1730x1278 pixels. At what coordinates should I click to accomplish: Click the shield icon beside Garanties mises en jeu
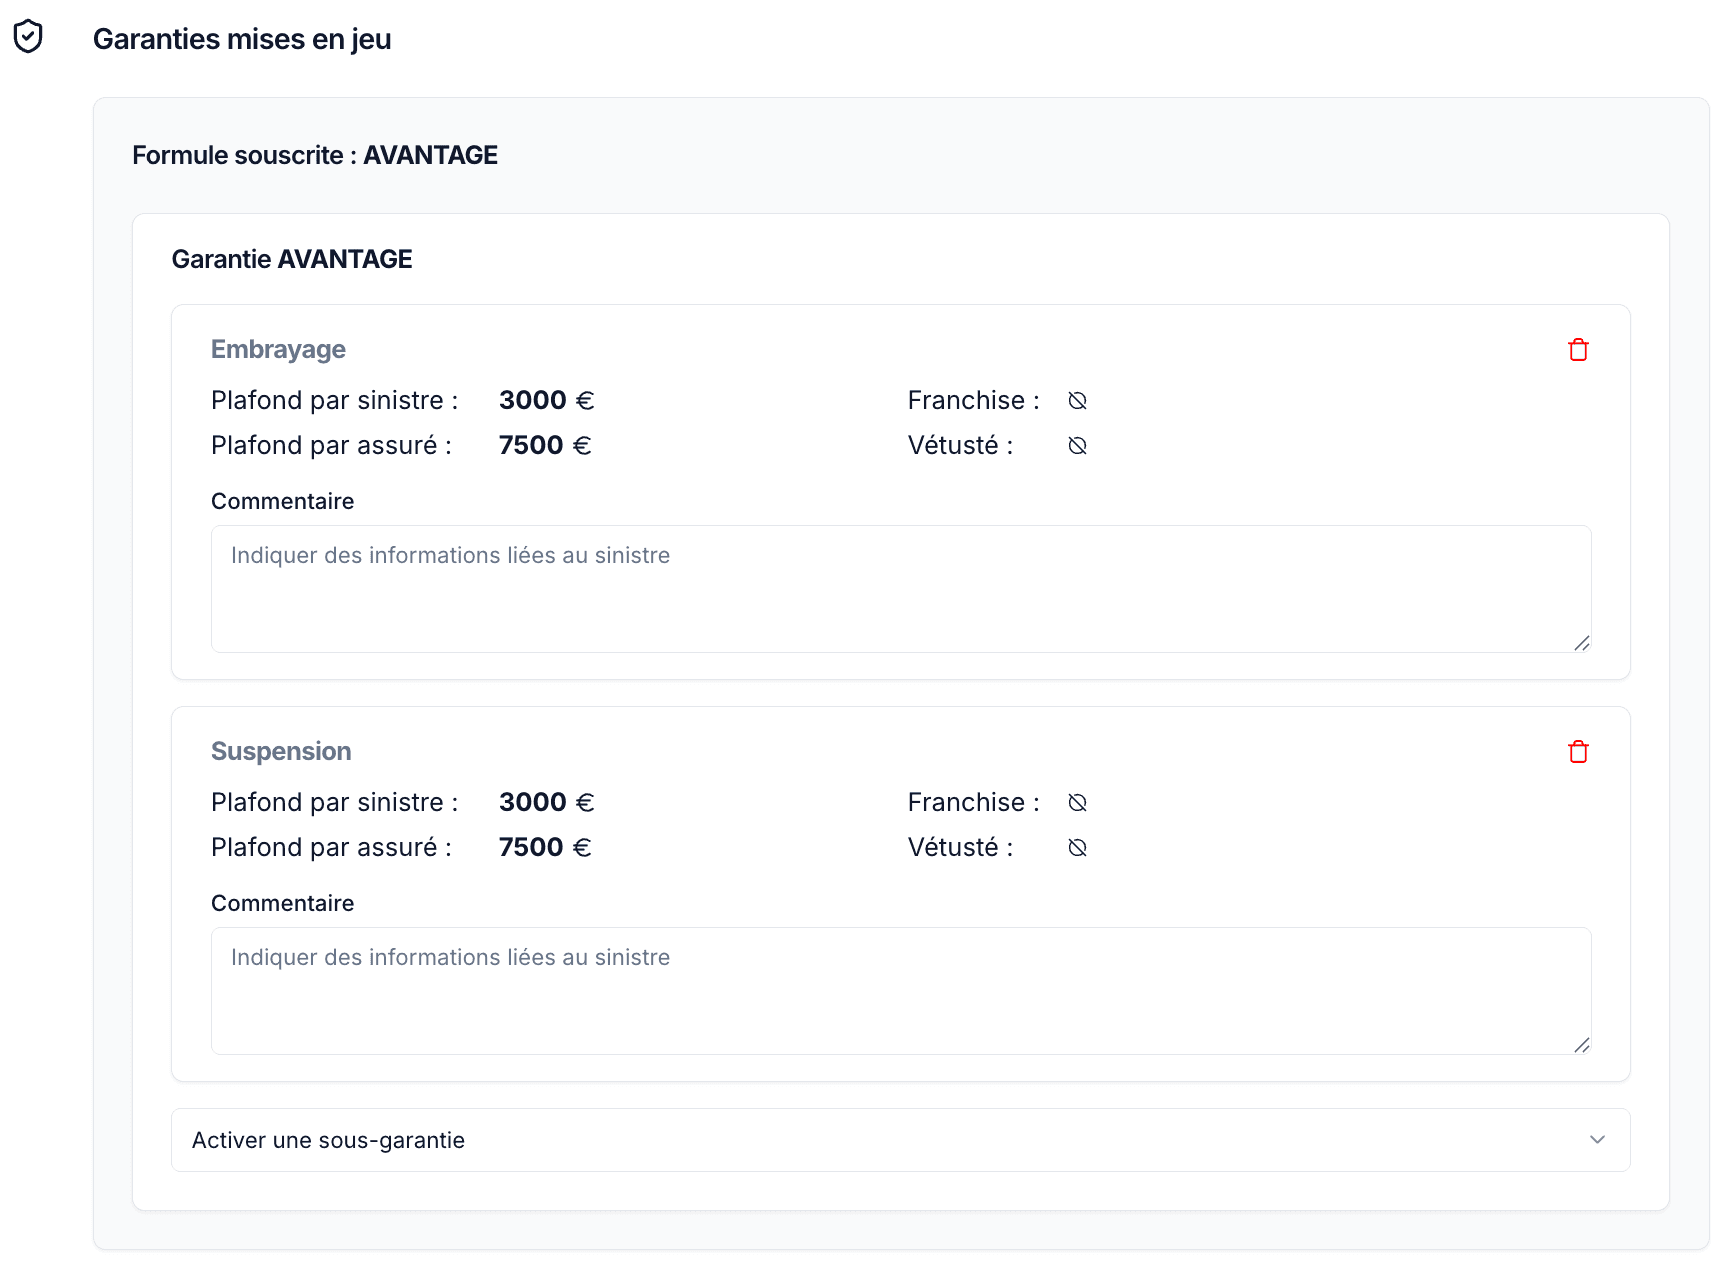28,37
